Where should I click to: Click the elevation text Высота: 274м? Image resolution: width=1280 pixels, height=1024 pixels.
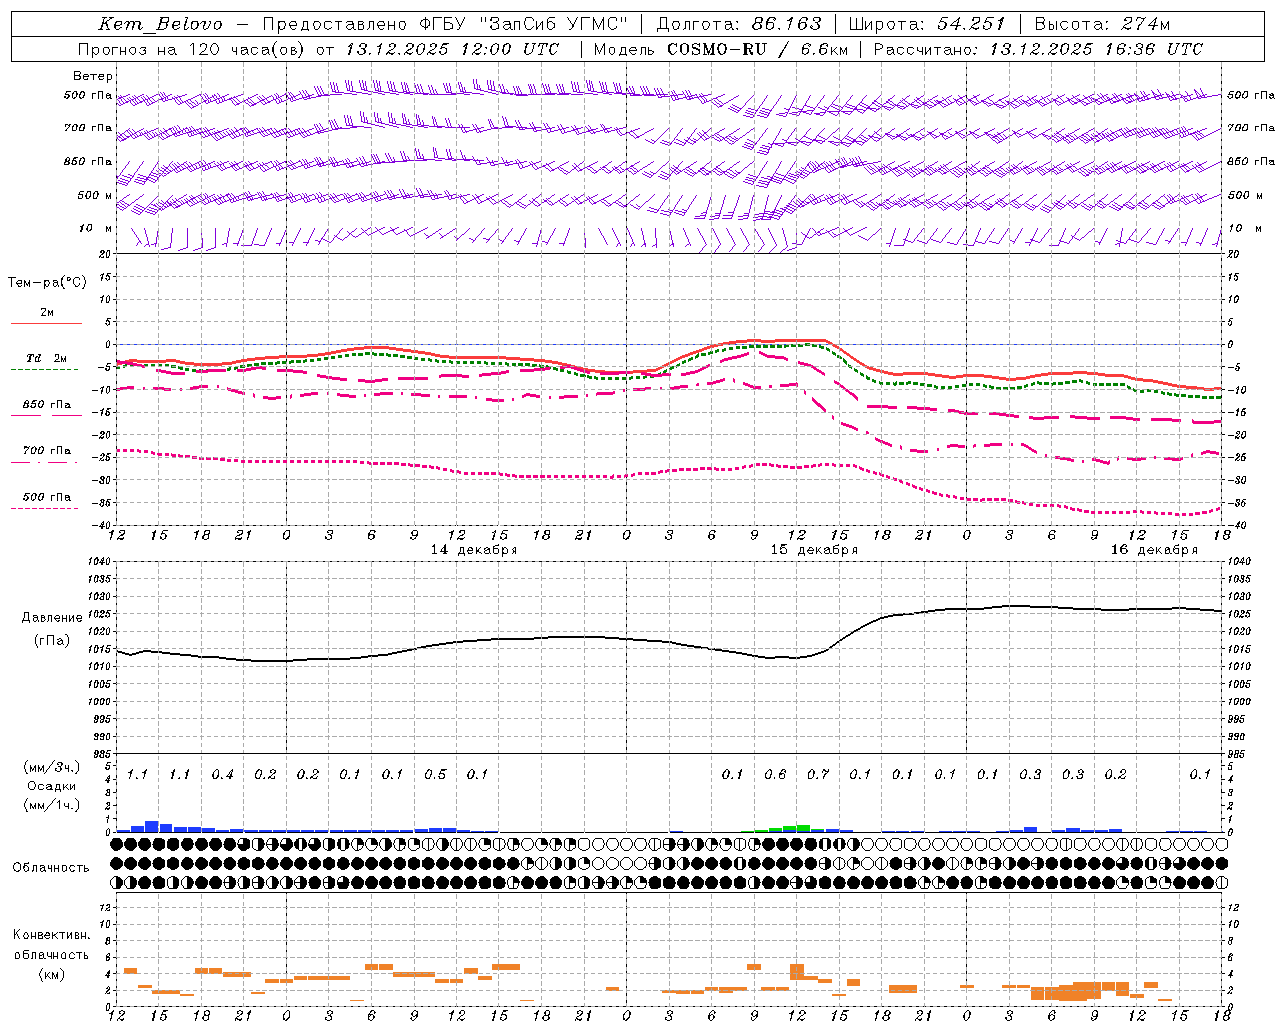(1102, 24)
